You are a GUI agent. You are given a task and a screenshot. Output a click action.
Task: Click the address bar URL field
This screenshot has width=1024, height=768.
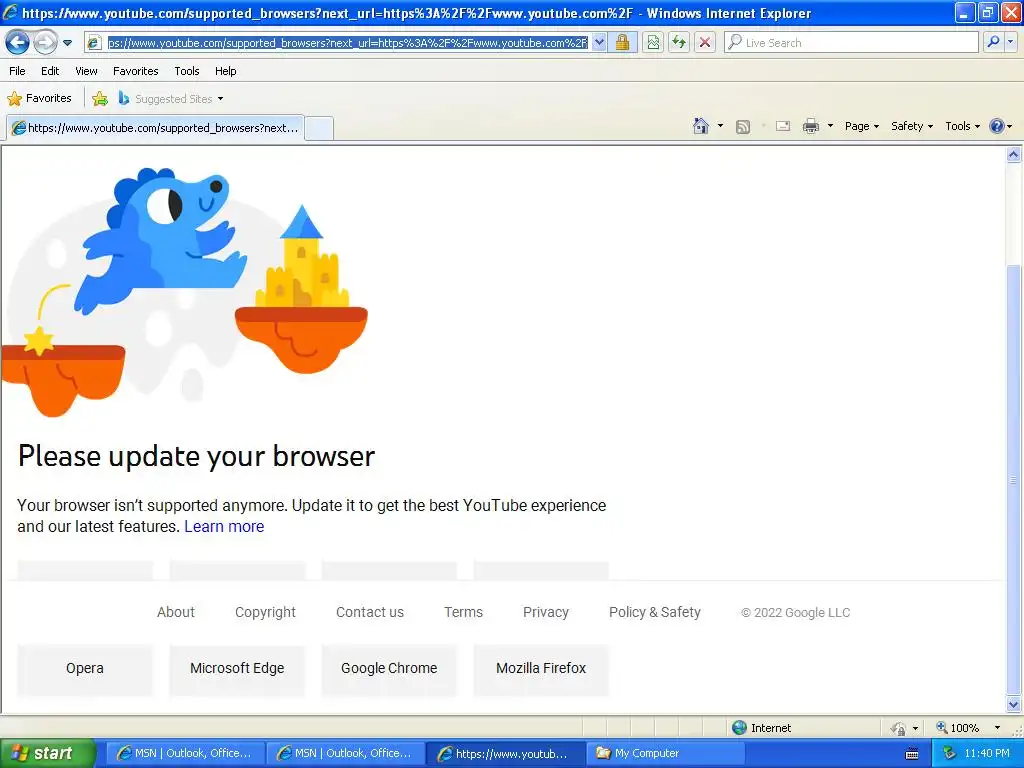[x=347, y=43]
